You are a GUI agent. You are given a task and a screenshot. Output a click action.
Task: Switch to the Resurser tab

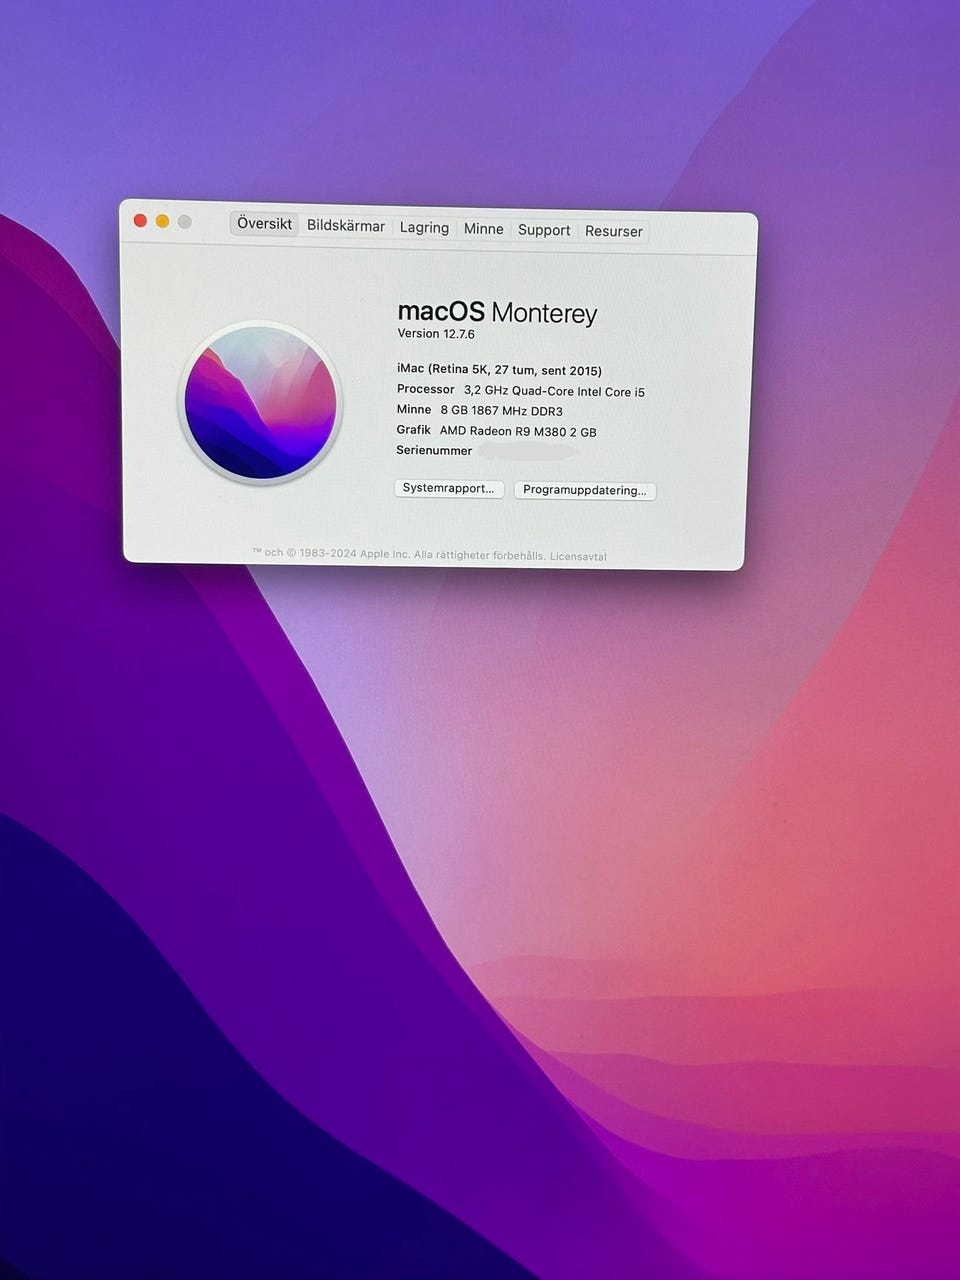click(614, 231)
